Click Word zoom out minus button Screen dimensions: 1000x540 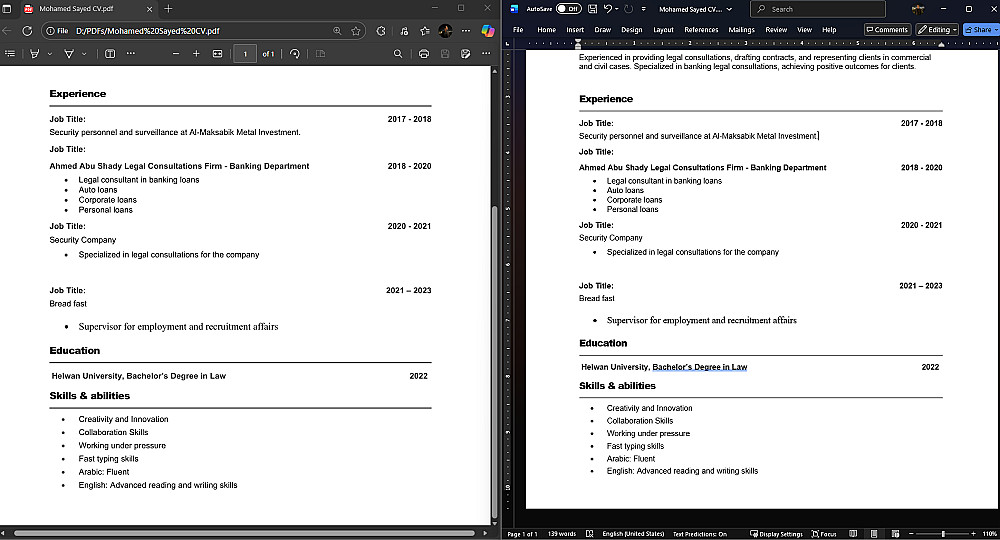(x=911, y=534)
